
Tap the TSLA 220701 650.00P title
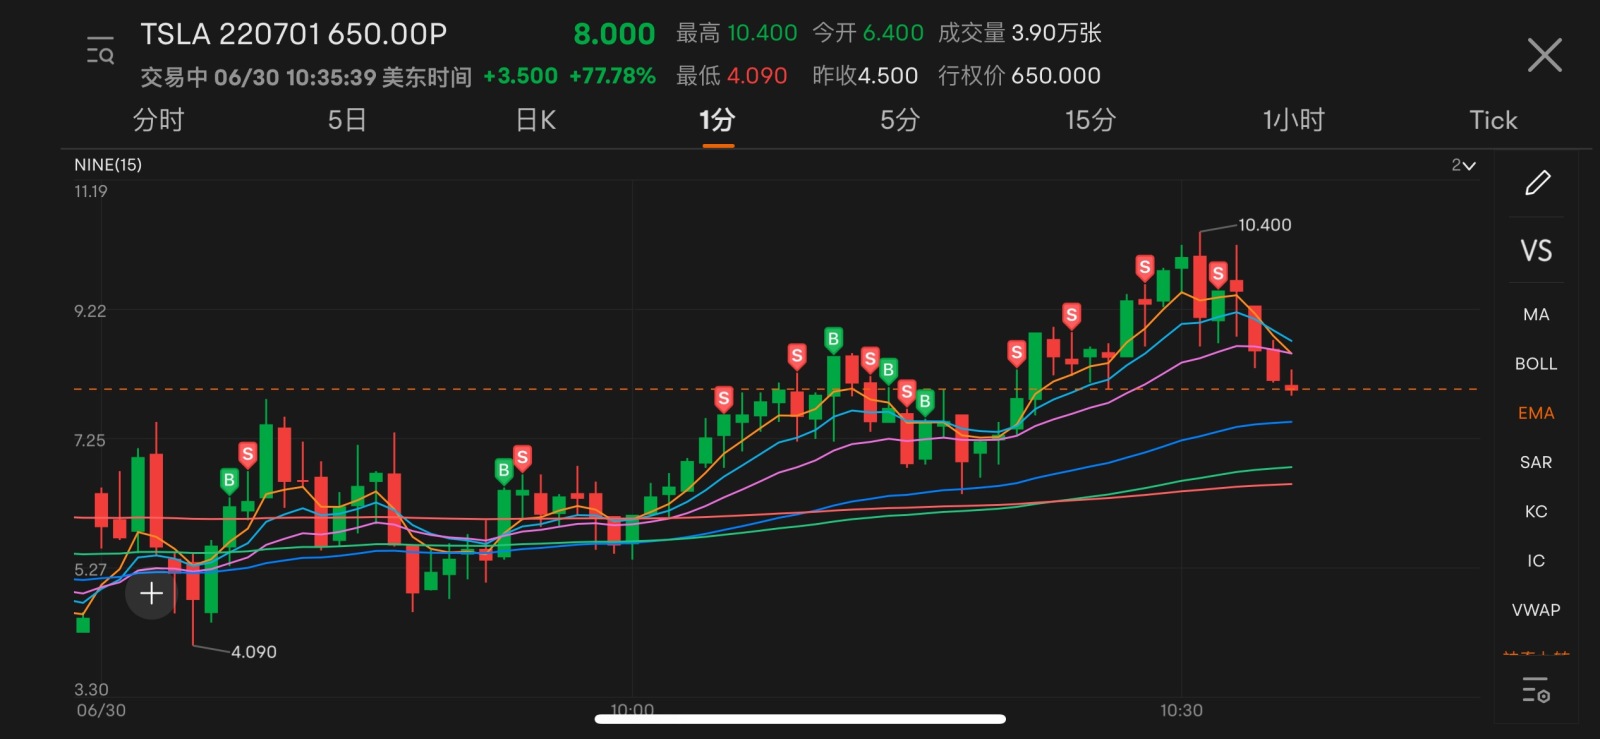[293, 34]
